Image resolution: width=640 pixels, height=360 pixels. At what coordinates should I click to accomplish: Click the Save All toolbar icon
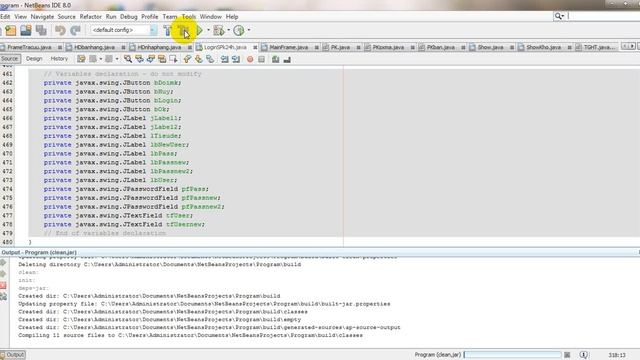click(x=41, y=30)
